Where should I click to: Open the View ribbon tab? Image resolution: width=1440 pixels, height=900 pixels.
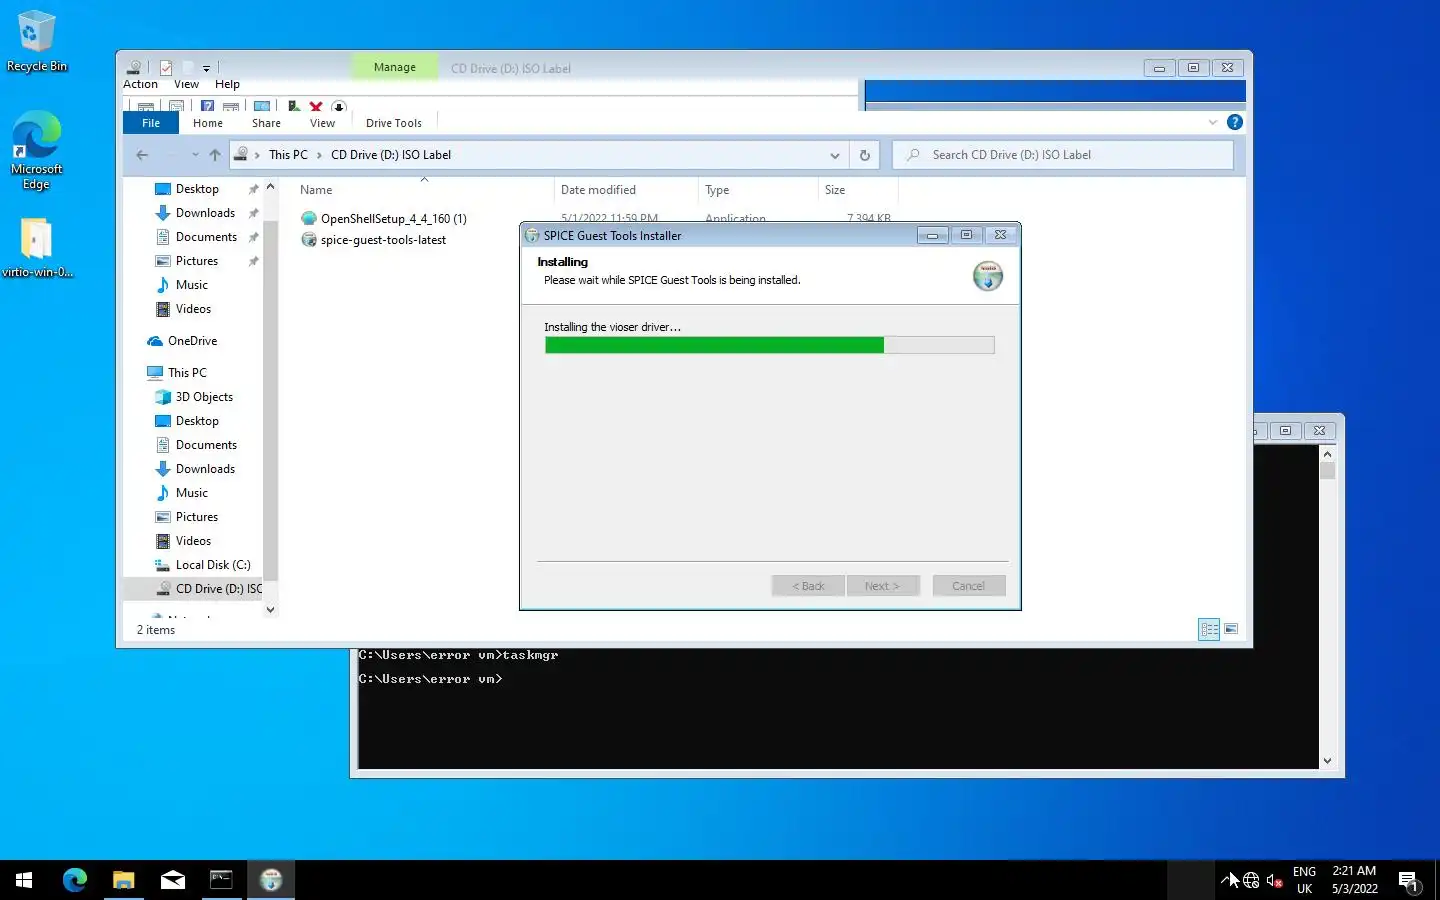tap(322, 123)
